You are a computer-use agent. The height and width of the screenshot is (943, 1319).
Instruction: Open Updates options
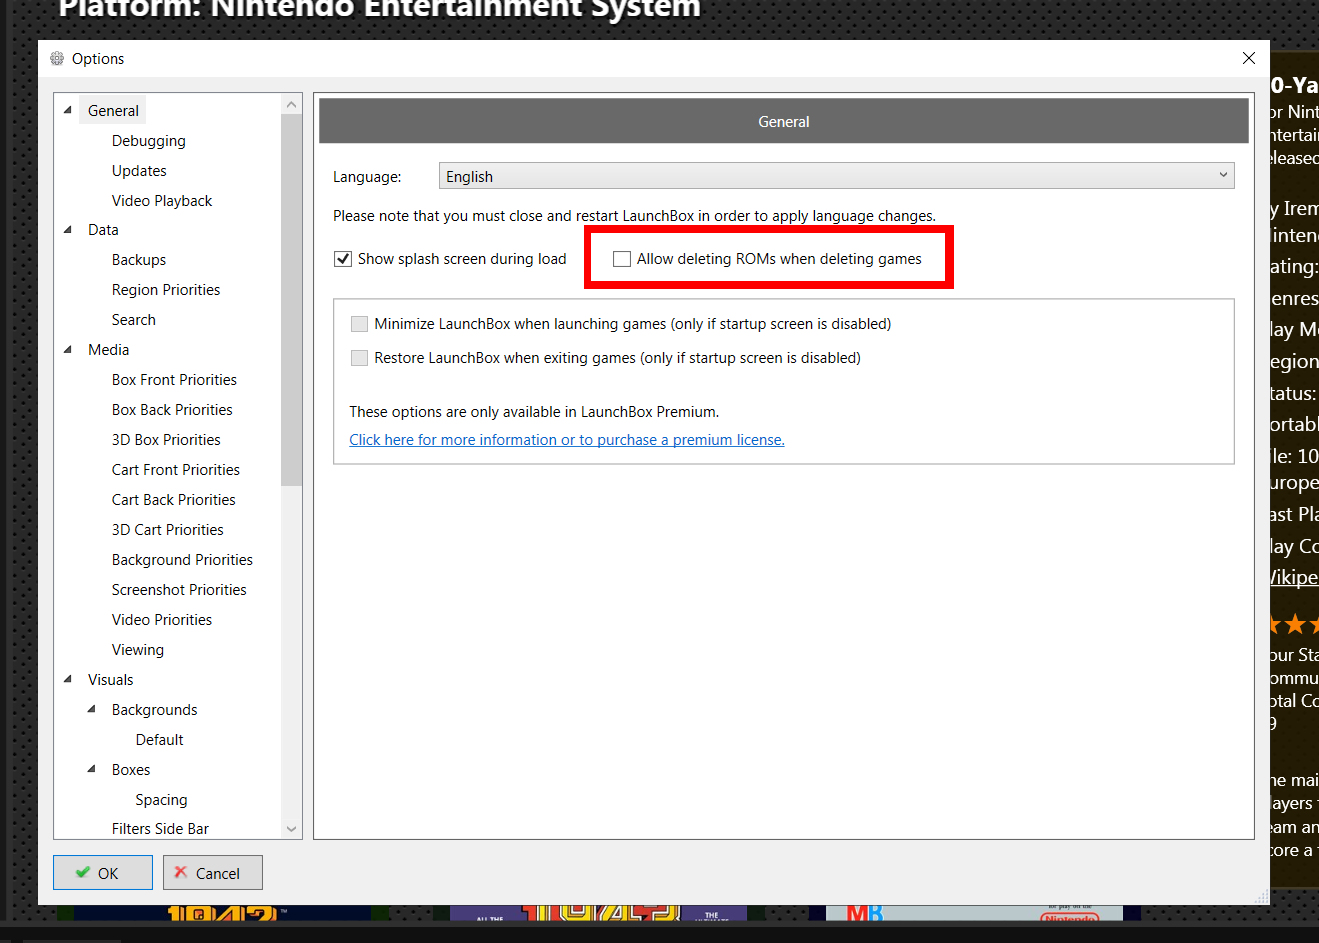point(139,171)
